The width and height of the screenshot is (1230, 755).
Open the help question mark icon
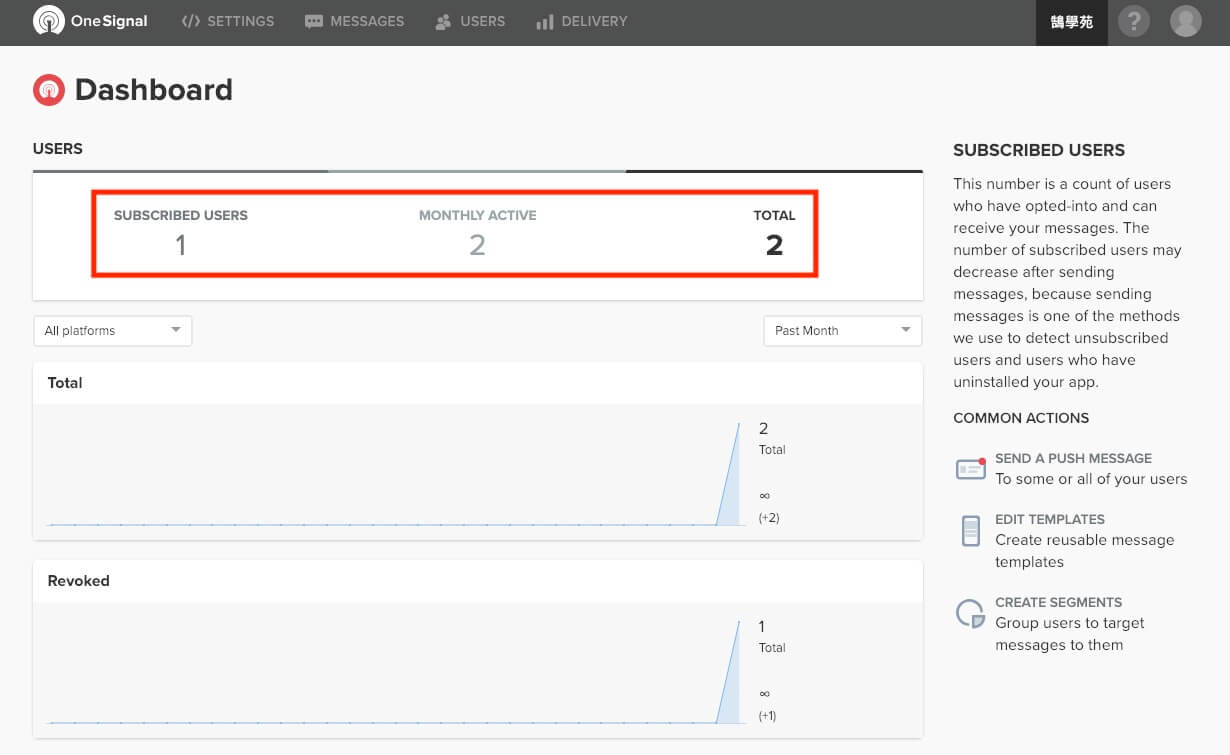pyautogui.click(x=1133, y=21)
